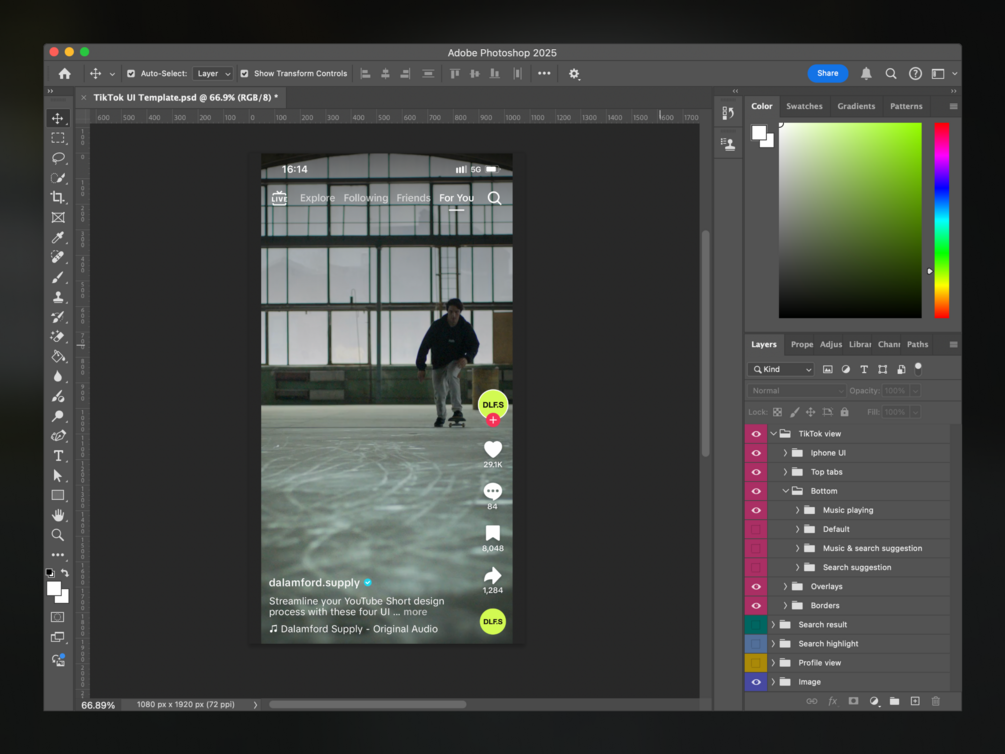1005x754 pixels.
Task: Select the Spot Healing Brush tool
Action: (58, 257)
